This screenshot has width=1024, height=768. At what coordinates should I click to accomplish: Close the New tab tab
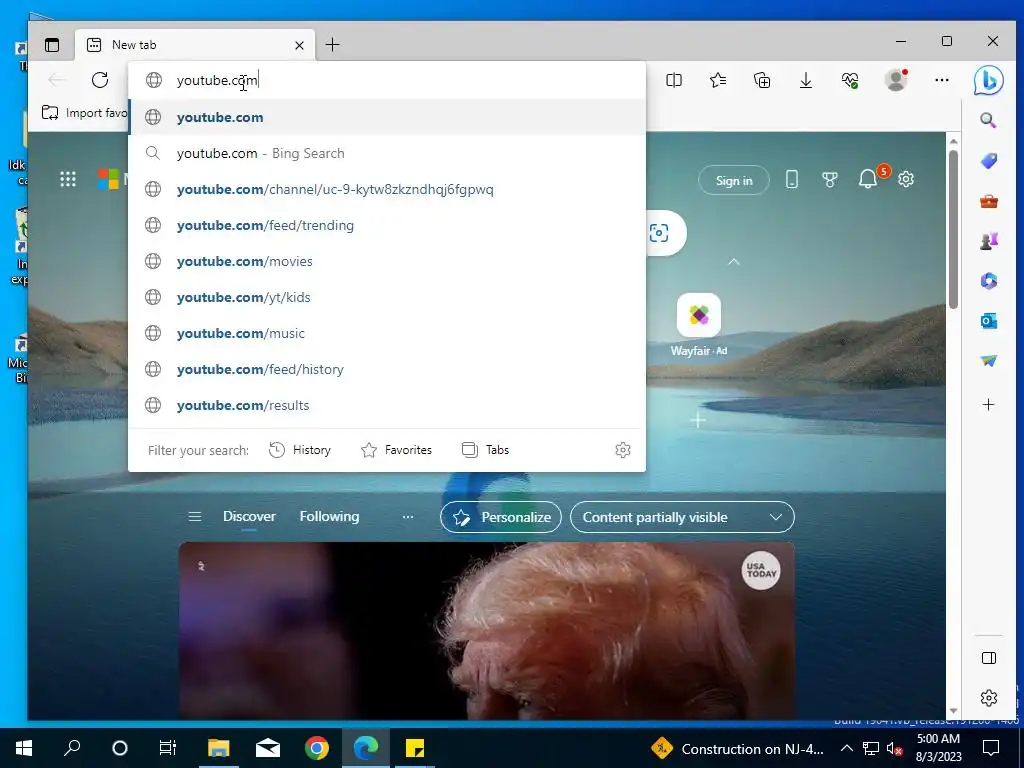click(299, 45)
